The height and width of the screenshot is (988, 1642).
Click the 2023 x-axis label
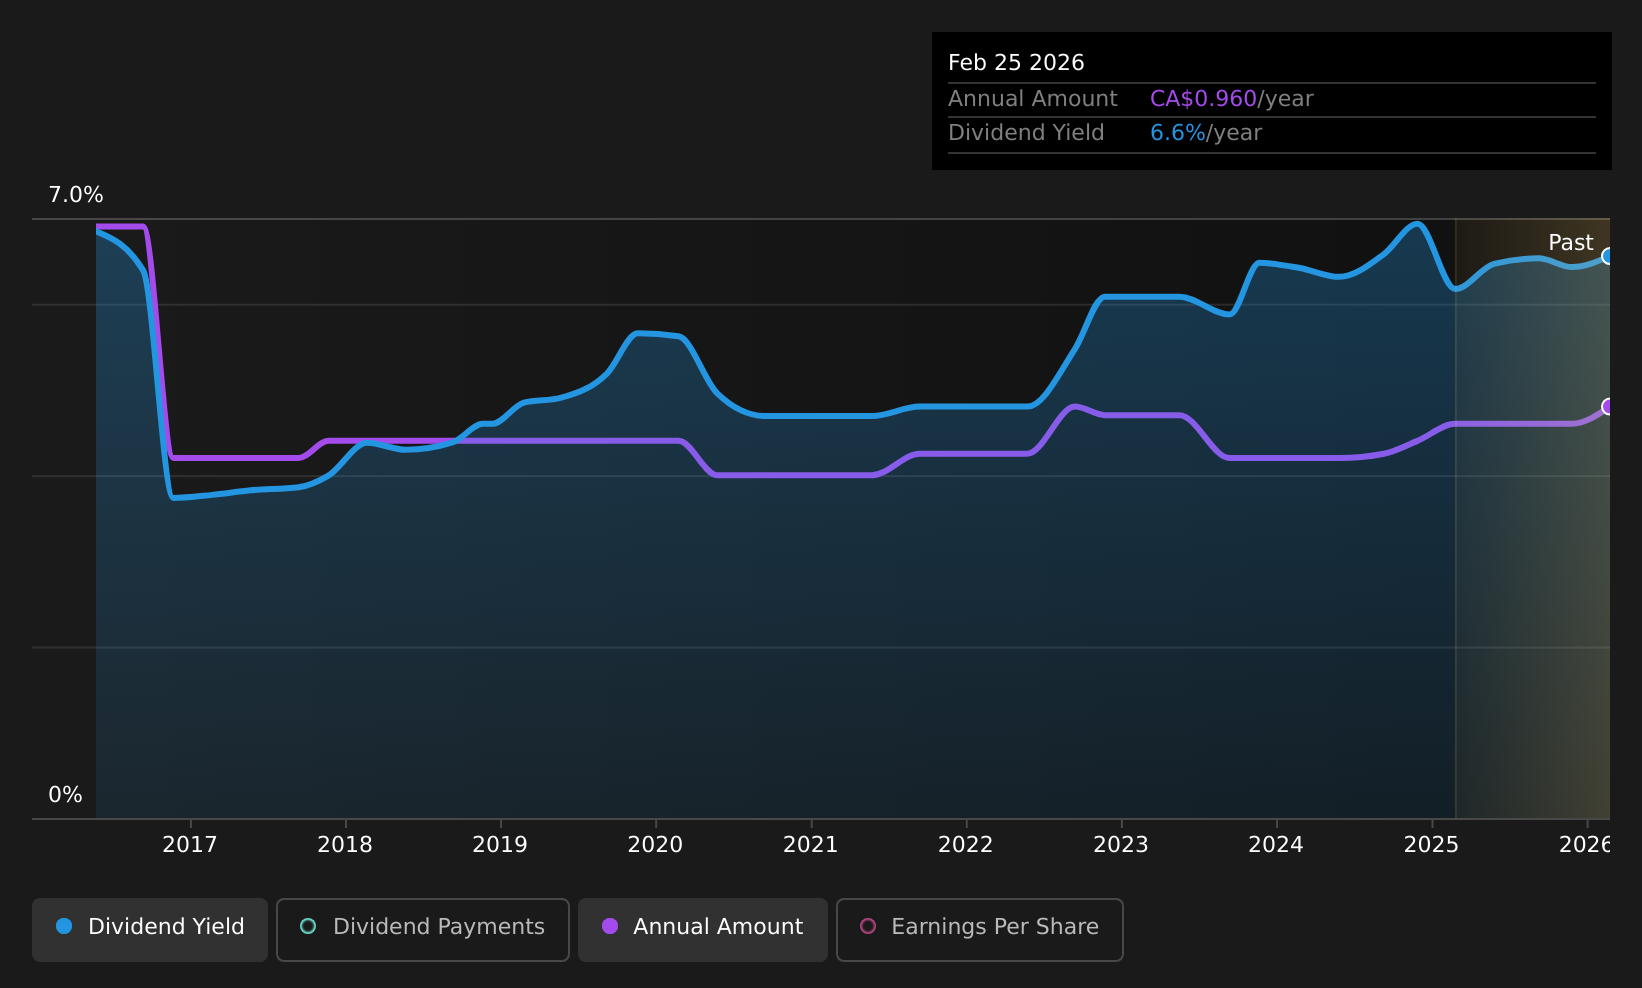tap(1121, 845)
